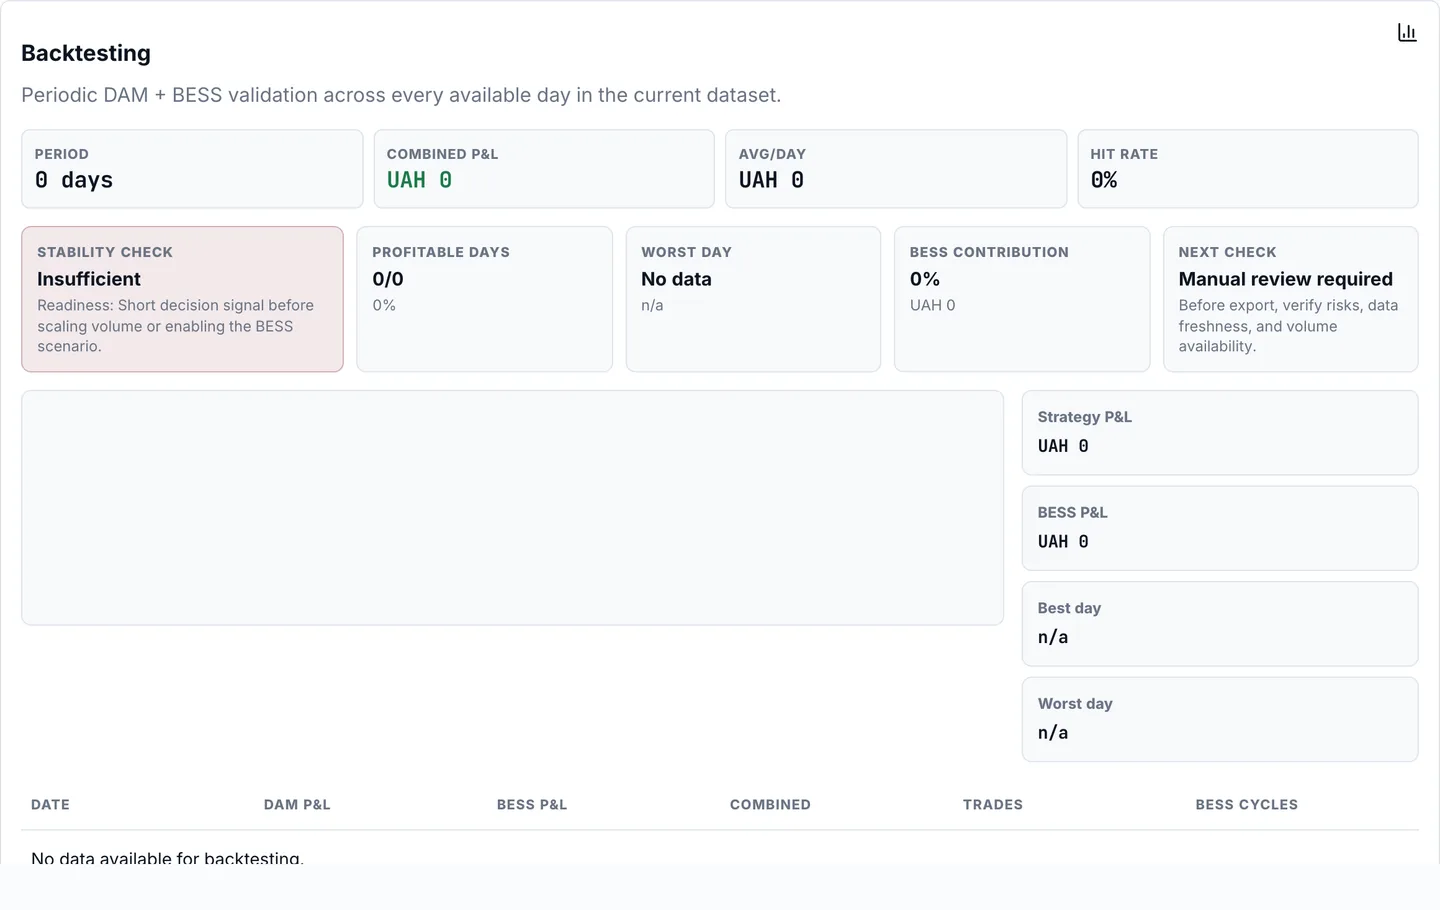Image resolution: width=1440 pixels, height=910 pixels.
Task: Select the COMBINED P&L UAH 0 card
Action: click(x=544, y=169)
